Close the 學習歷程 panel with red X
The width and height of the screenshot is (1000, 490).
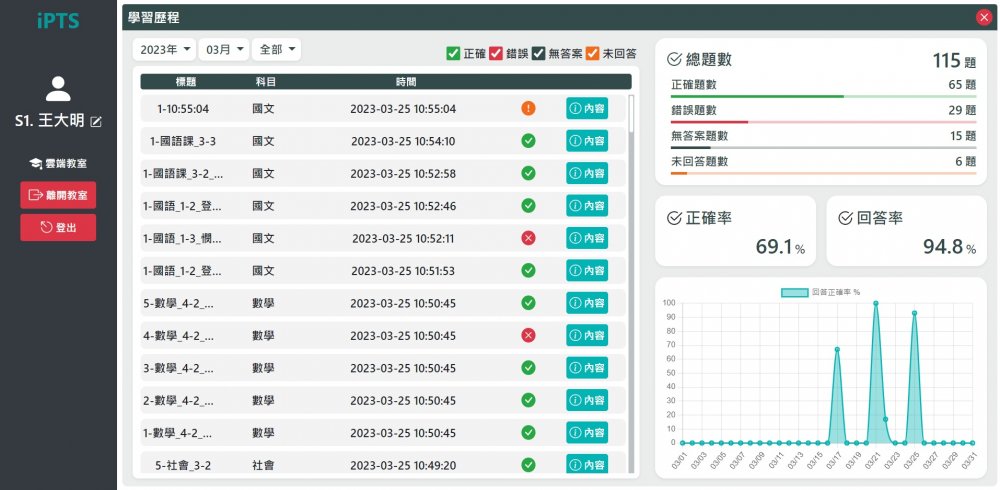(983, 17)
